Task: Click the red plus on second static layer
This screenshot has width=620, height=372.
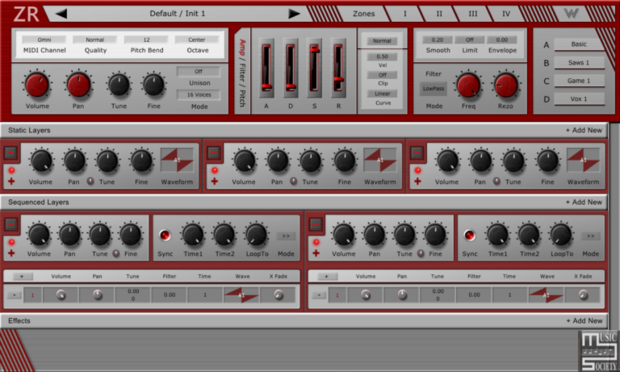Action: 214,181
